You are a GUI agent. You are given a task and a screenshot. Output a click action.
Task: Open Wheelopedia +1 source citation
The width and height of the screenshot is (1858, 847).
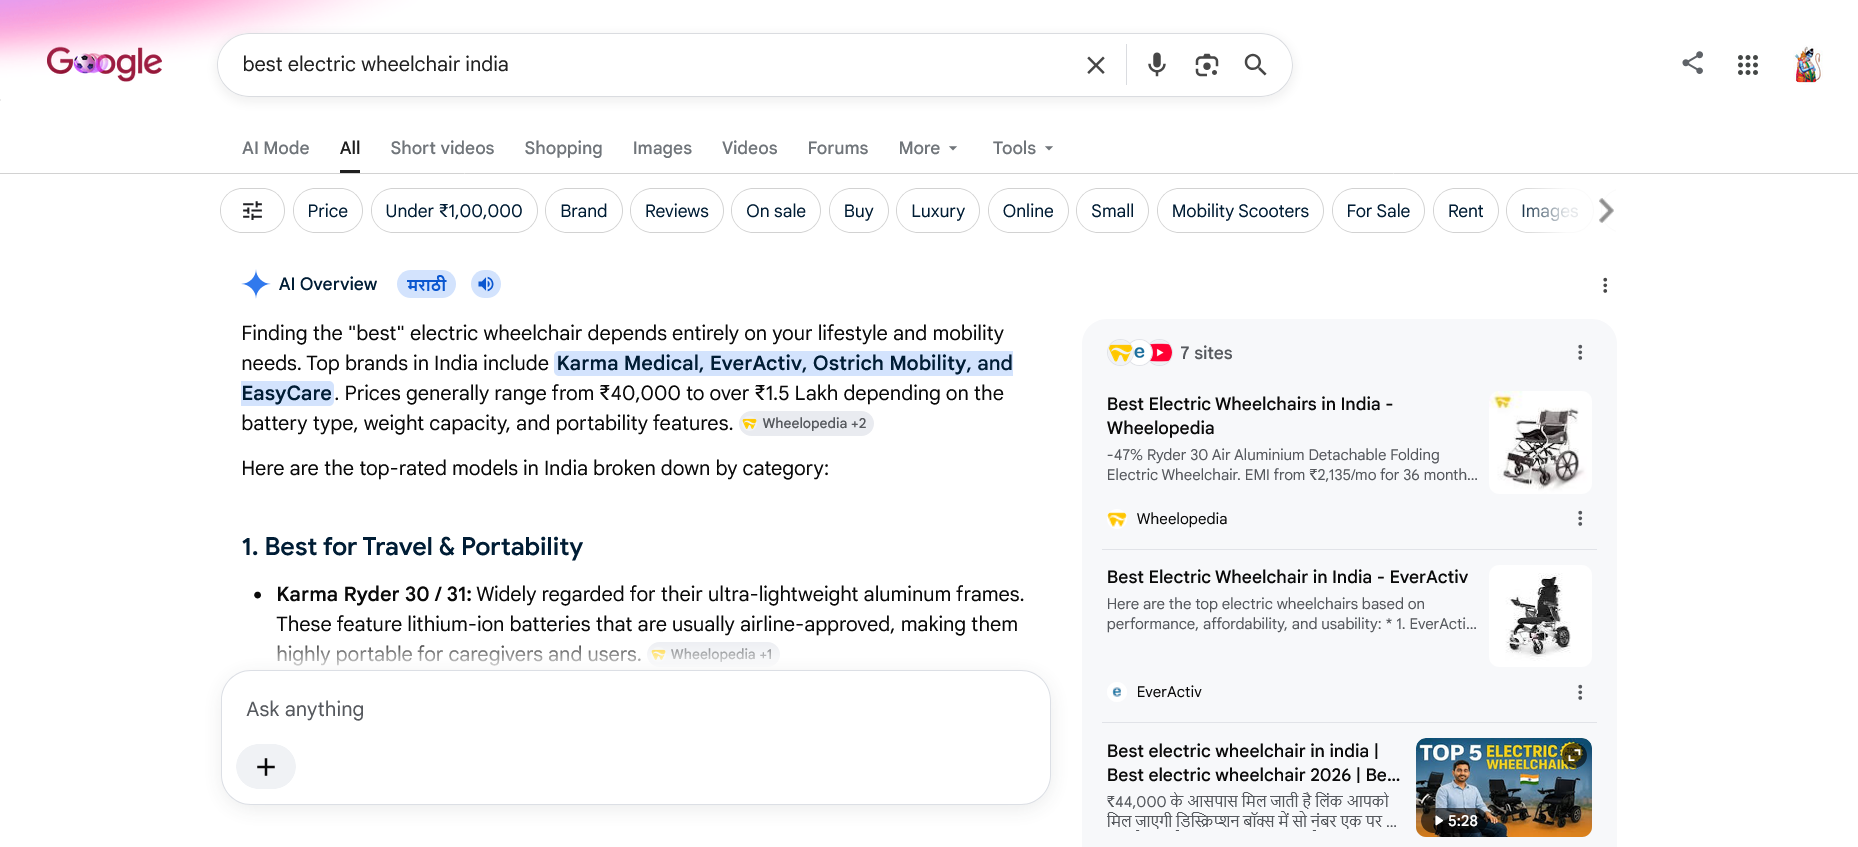(x=714, y=654)
